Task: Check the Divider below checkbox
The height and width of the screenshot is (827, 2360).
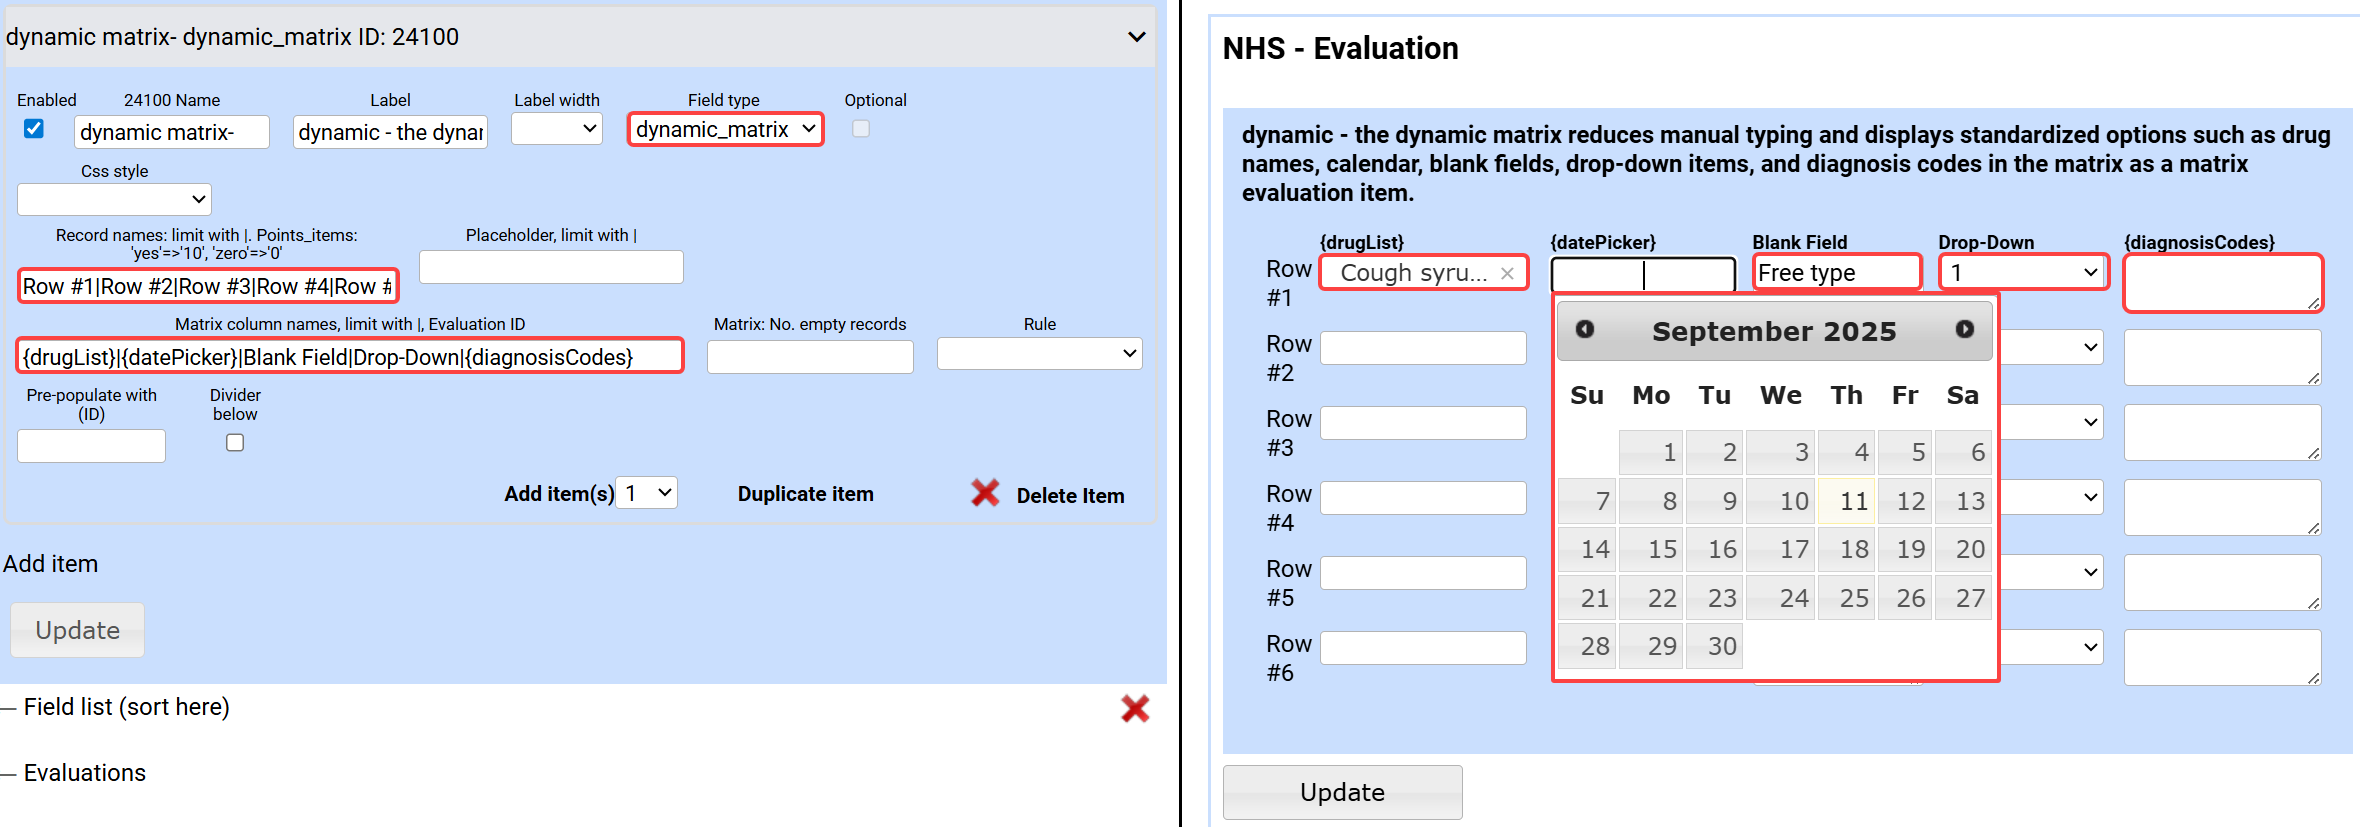Action: (x=235, y=443)
